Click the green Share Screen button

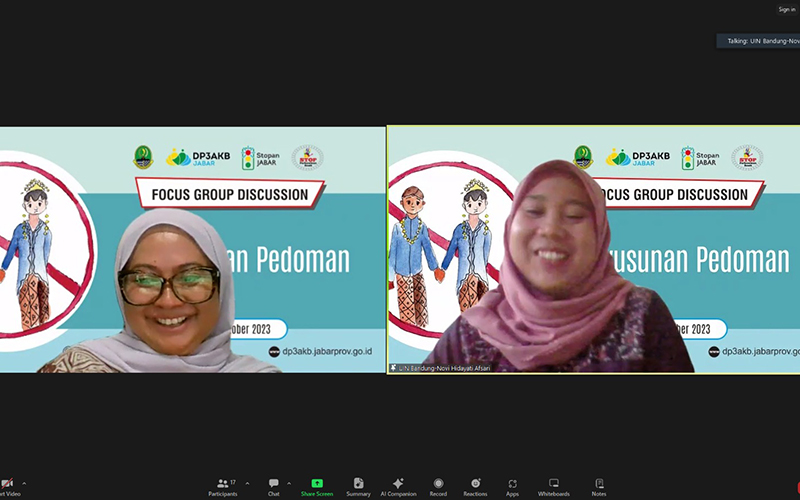(x=317, y=485)
